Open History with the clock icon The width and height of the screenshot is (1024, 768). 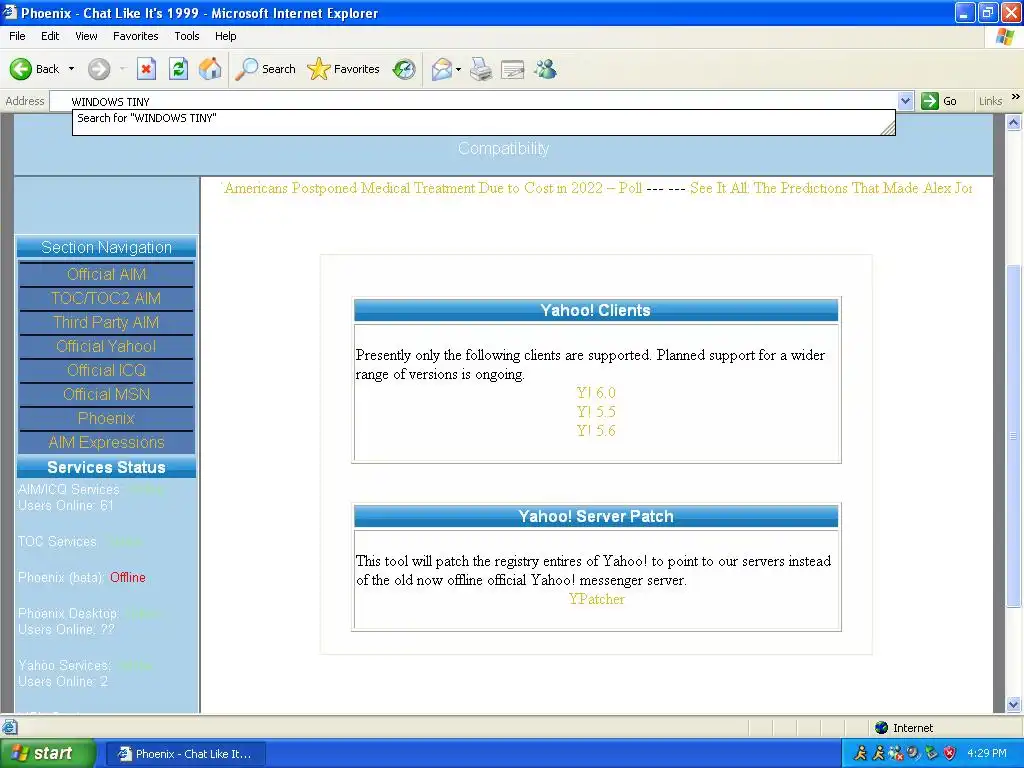(404, 69)
